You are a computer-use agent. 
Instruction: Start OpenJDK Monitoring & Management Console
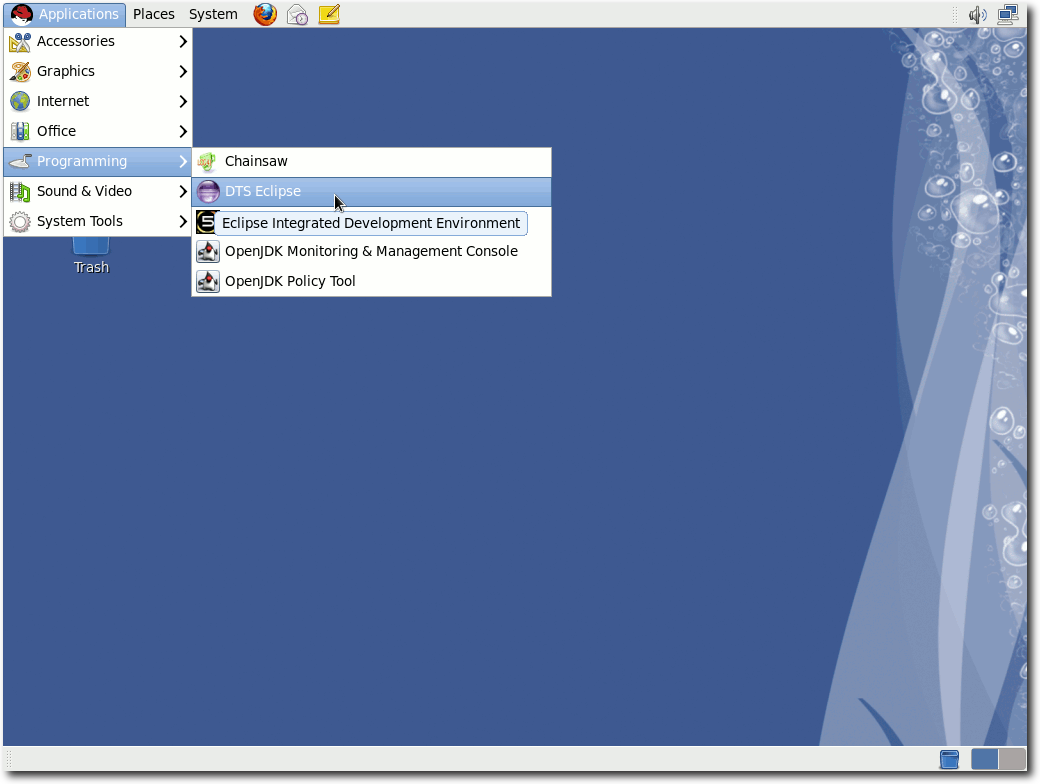tap(371, 252)
